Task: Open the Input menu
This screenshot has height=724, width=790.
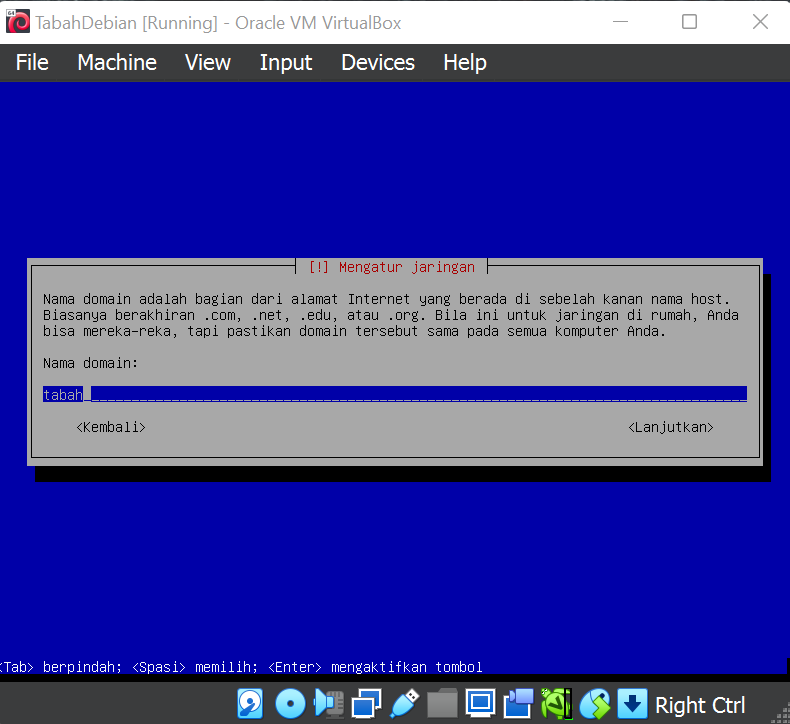Action: click(x=286, y=63)
